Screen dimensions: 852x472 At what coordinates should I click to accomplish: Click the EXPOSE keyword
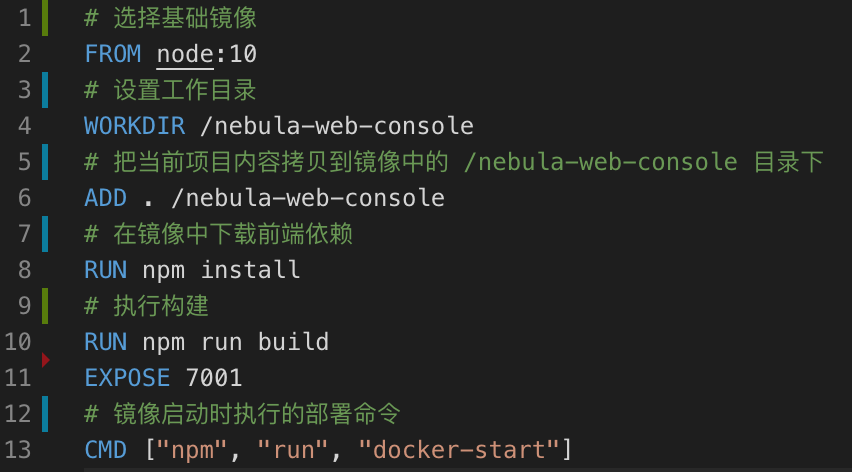click(x=128, y=378)
